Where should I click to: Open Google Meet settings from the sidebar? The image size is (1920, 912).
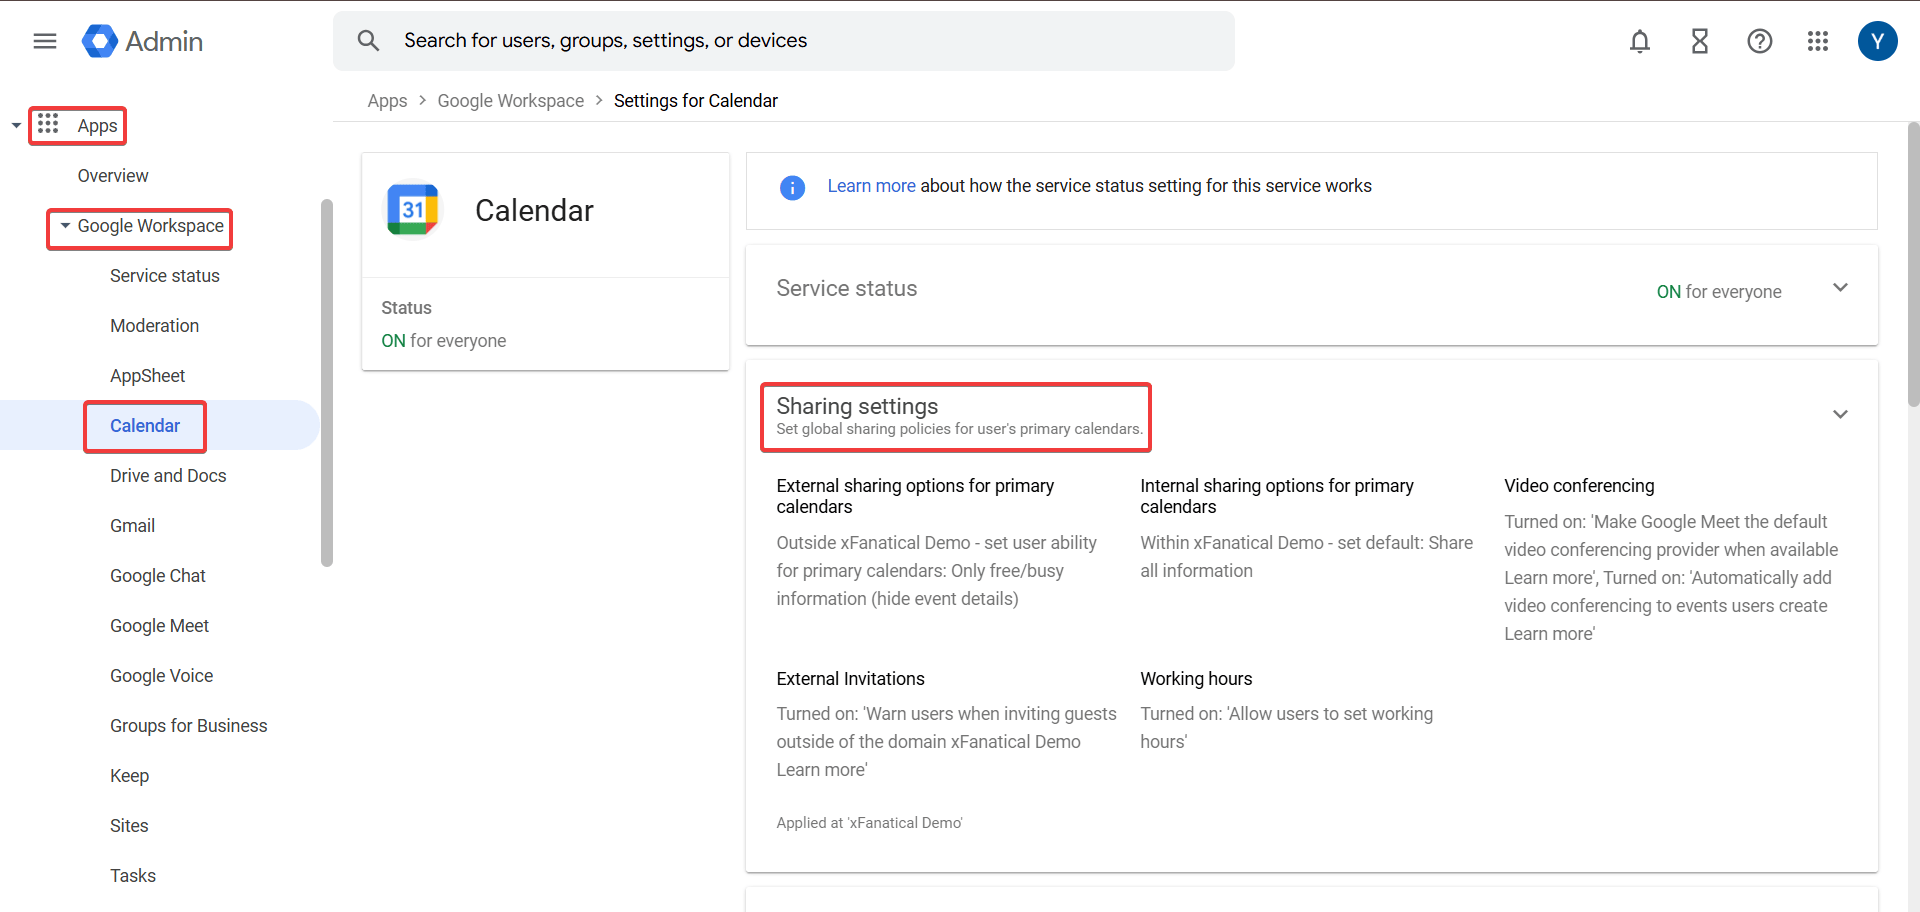tap(159, 625)
